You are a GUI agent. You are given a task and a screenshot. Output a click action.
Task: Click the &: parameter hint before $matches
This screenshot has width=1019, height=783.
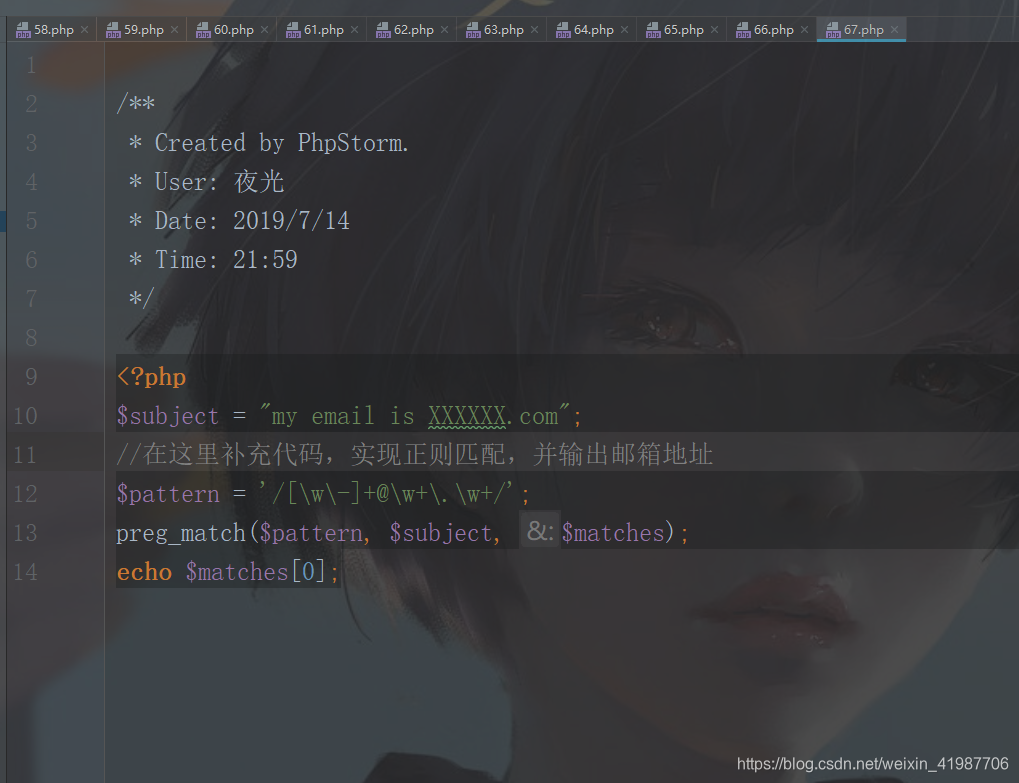click(539, 532)
